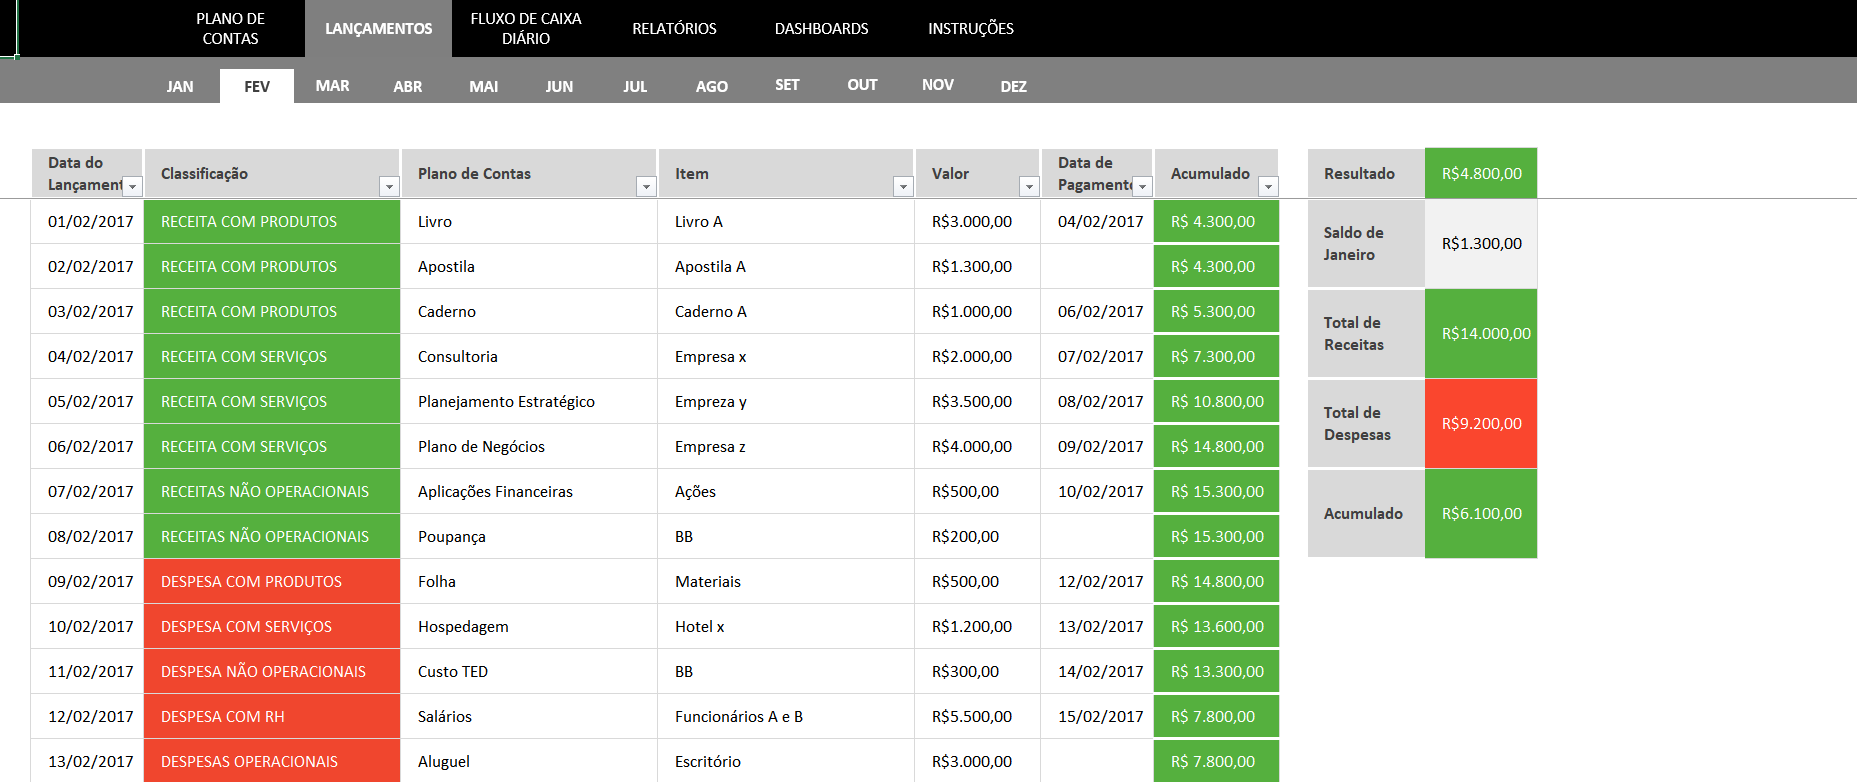Open the Fluxo de Caixa Diário tab
The image size is (1857, 782).
pos(525,29)
